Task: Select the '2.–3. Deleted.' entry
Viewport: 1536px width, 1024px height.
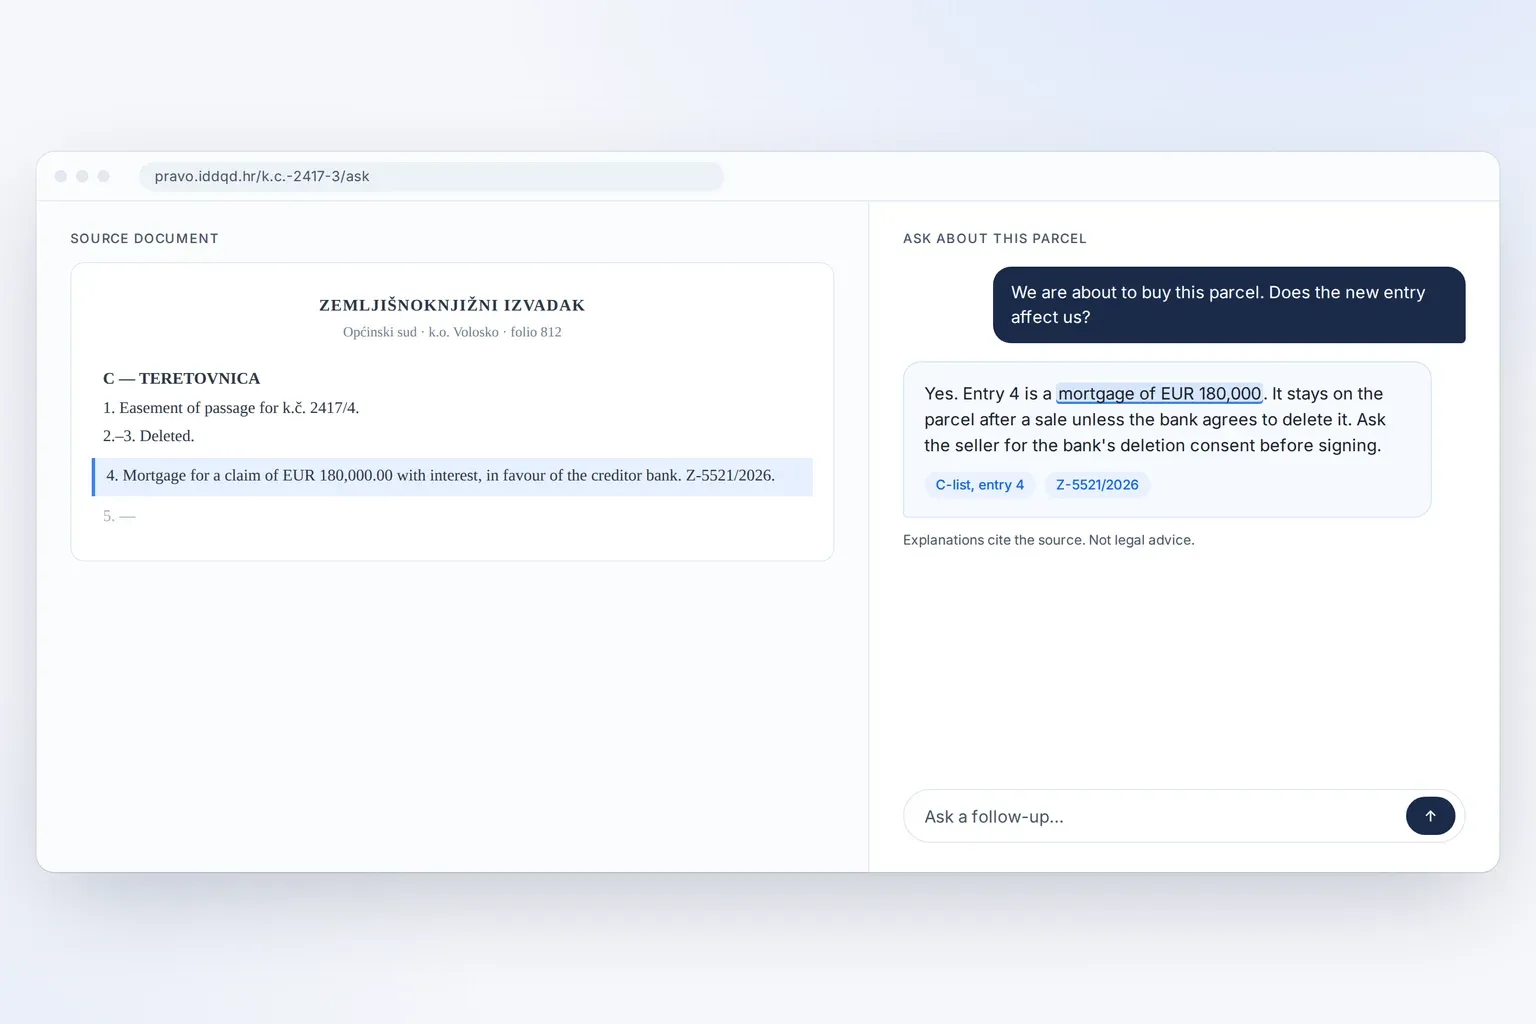Action: 149,436
